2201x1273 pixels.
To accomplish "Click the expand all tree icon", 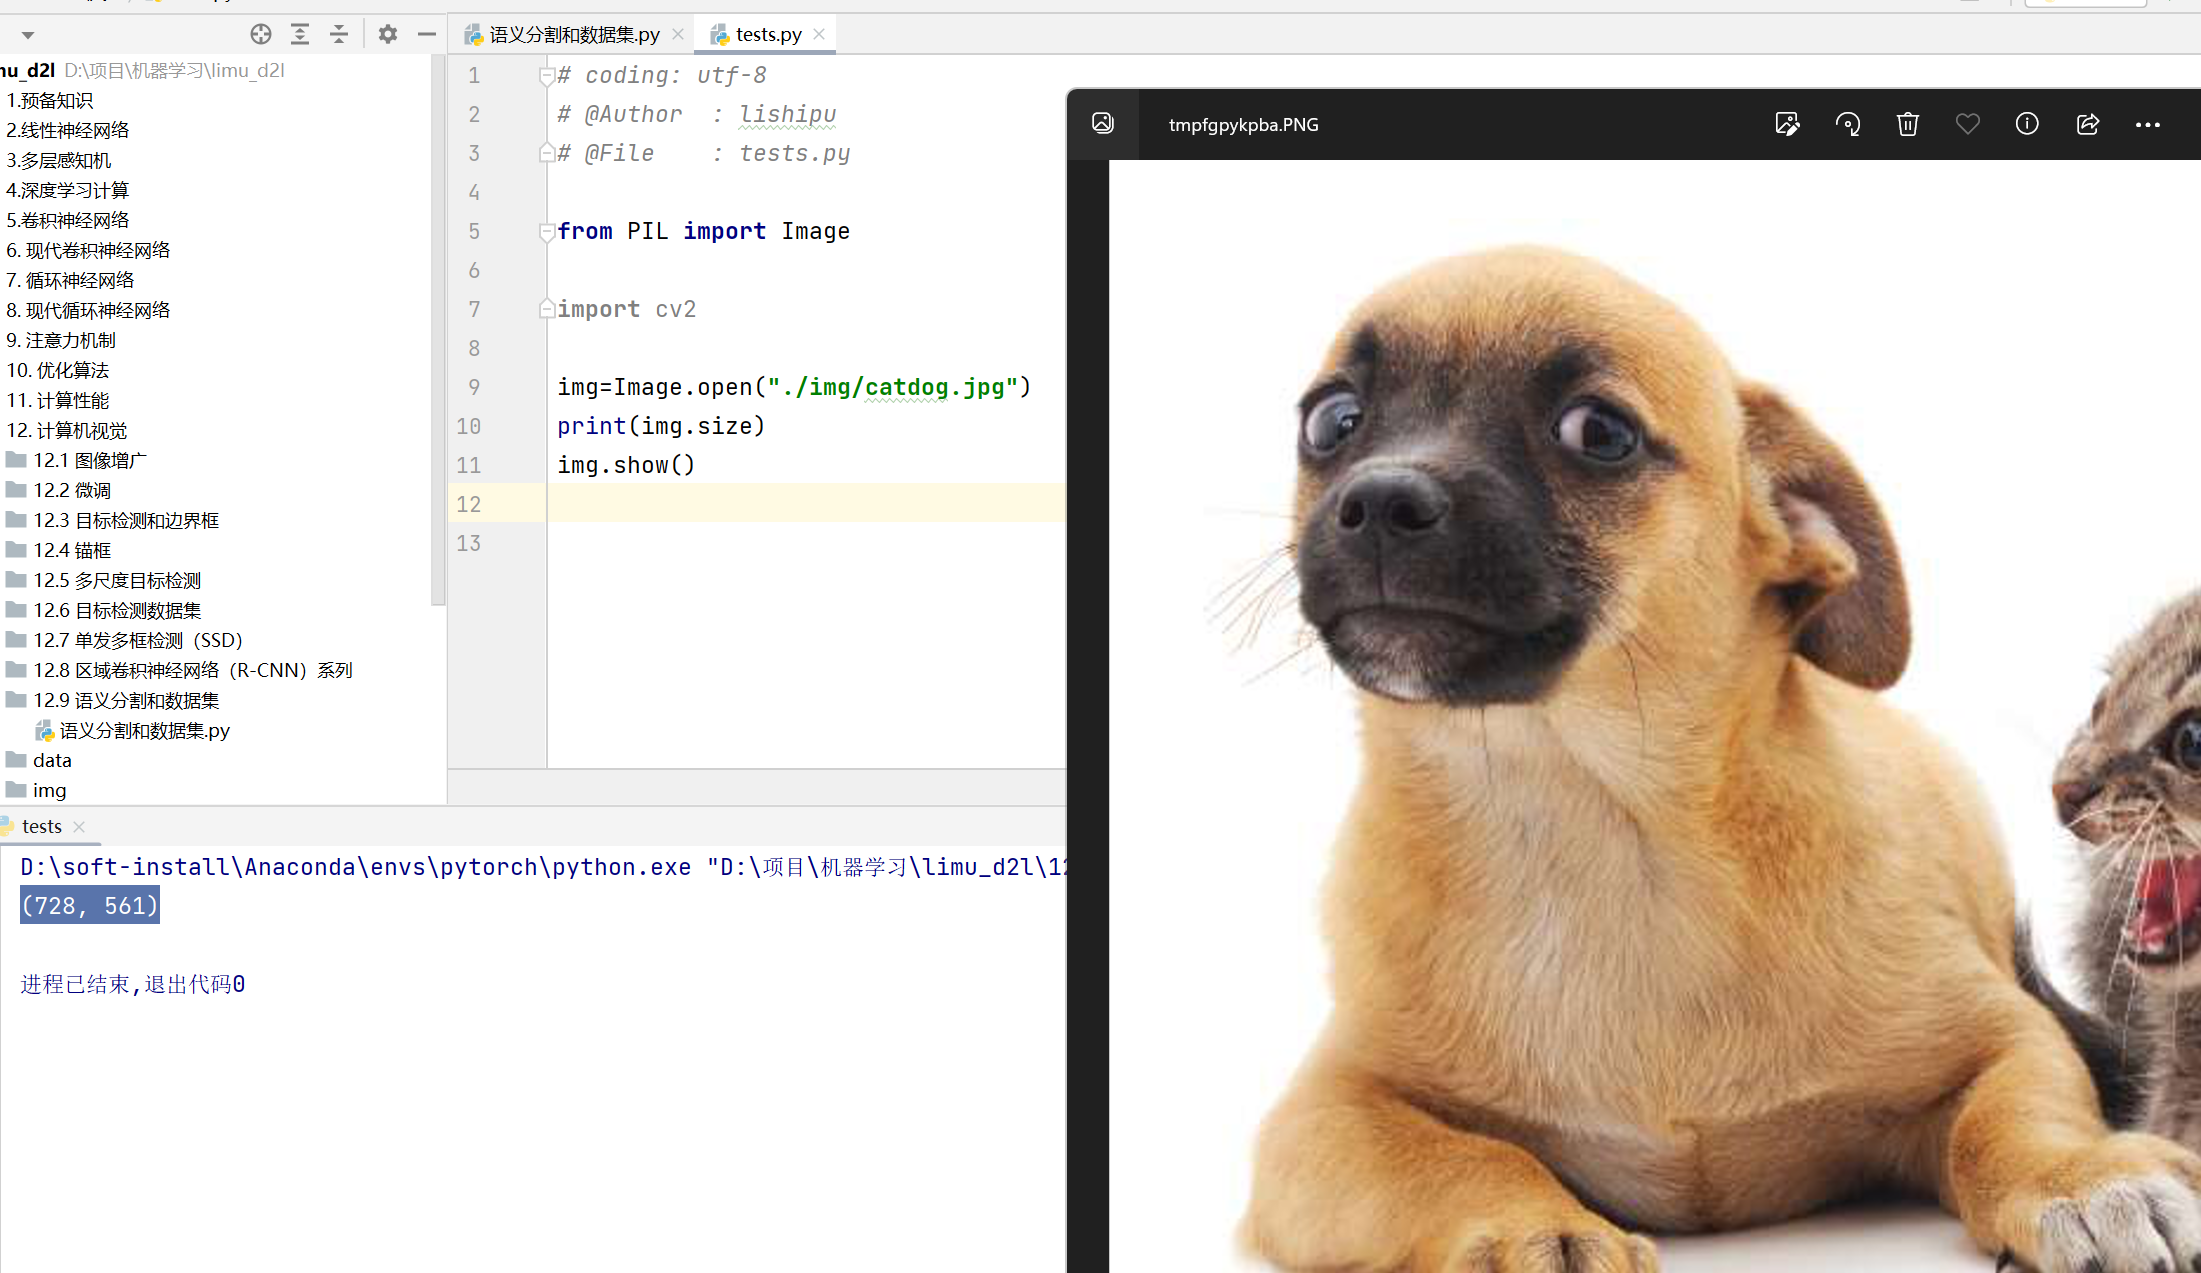I will [300, 34].
